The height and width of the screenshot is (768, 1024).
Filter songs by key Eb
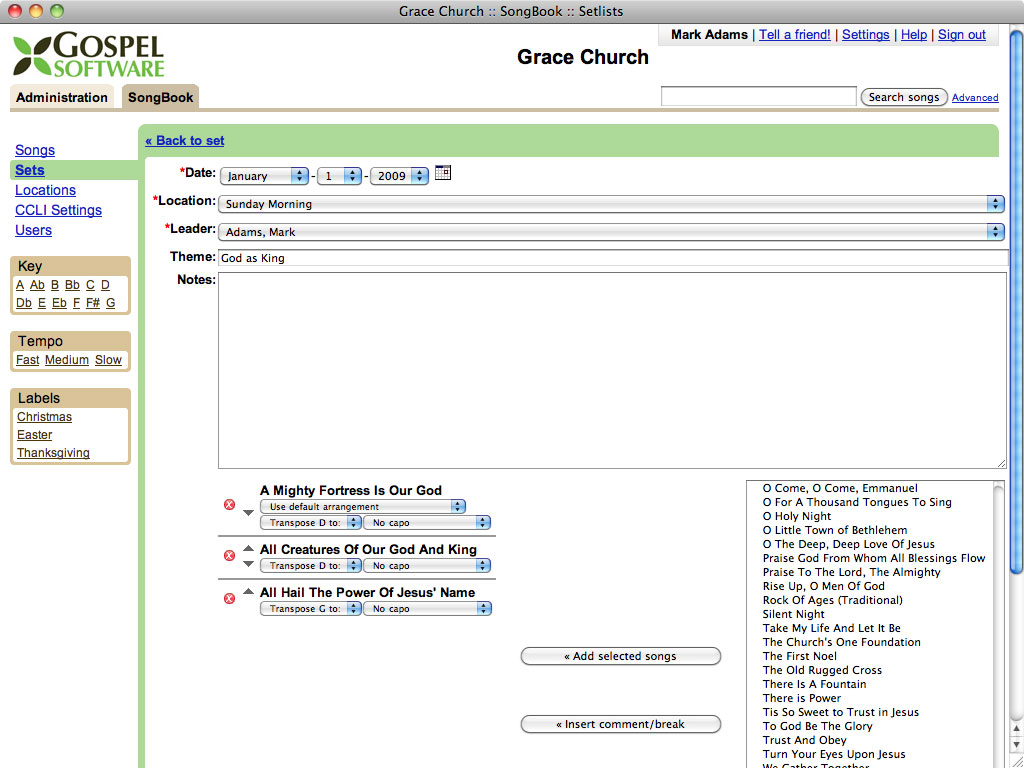(59, 303)
